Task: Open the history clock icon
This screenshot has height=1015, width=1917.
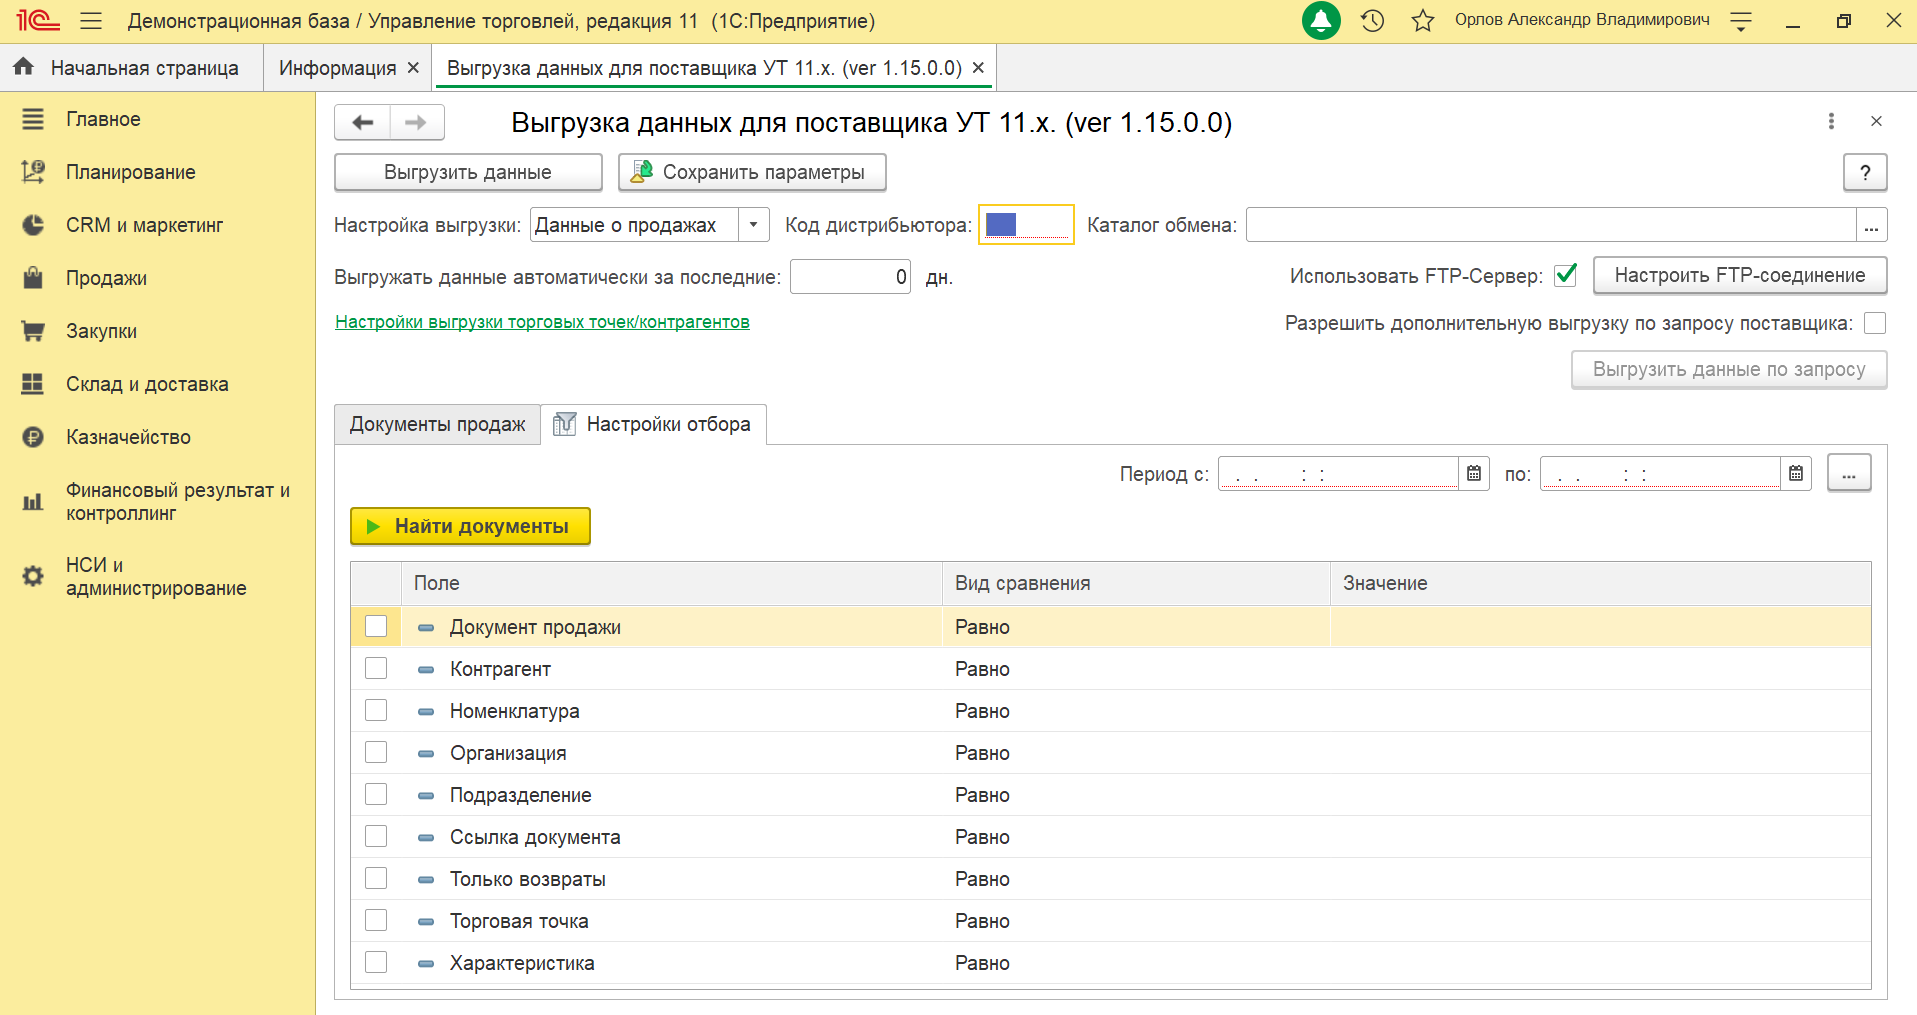Action: 1373,21
